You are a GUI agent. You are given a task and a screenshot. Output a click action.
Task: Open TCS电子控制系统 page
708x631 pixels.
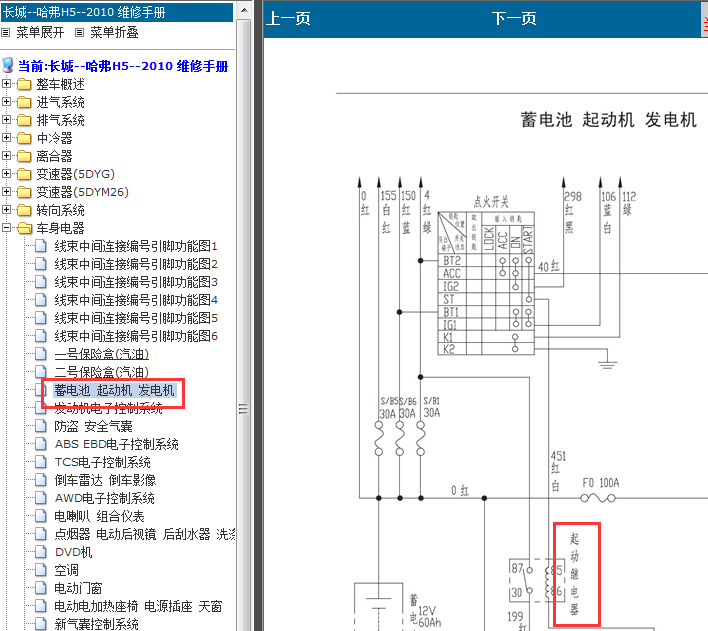point(102,462)
